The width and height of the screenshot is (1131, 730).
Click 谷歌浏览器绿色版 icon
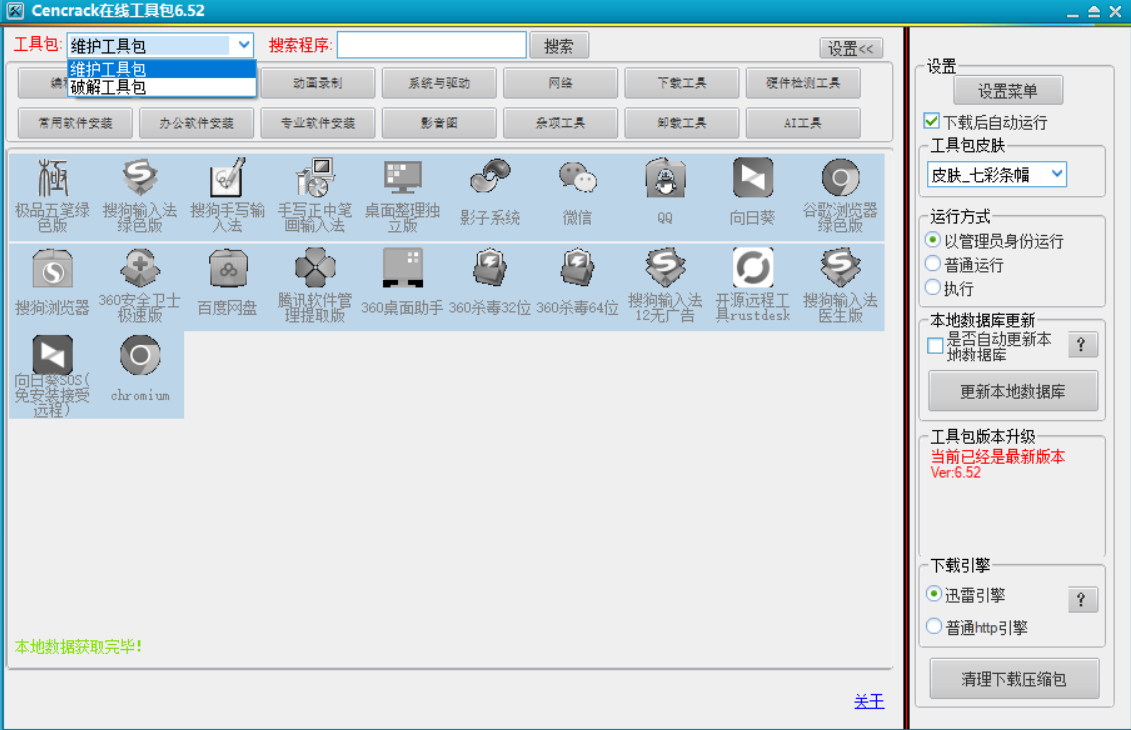click(x=840, y=177)
